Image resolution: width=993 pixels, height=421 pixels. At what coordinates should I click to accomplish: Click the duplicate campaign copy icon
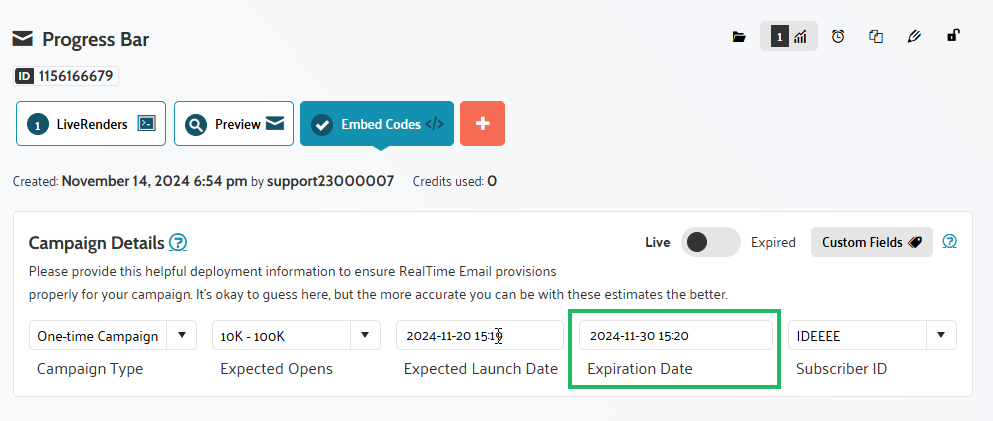876,37
